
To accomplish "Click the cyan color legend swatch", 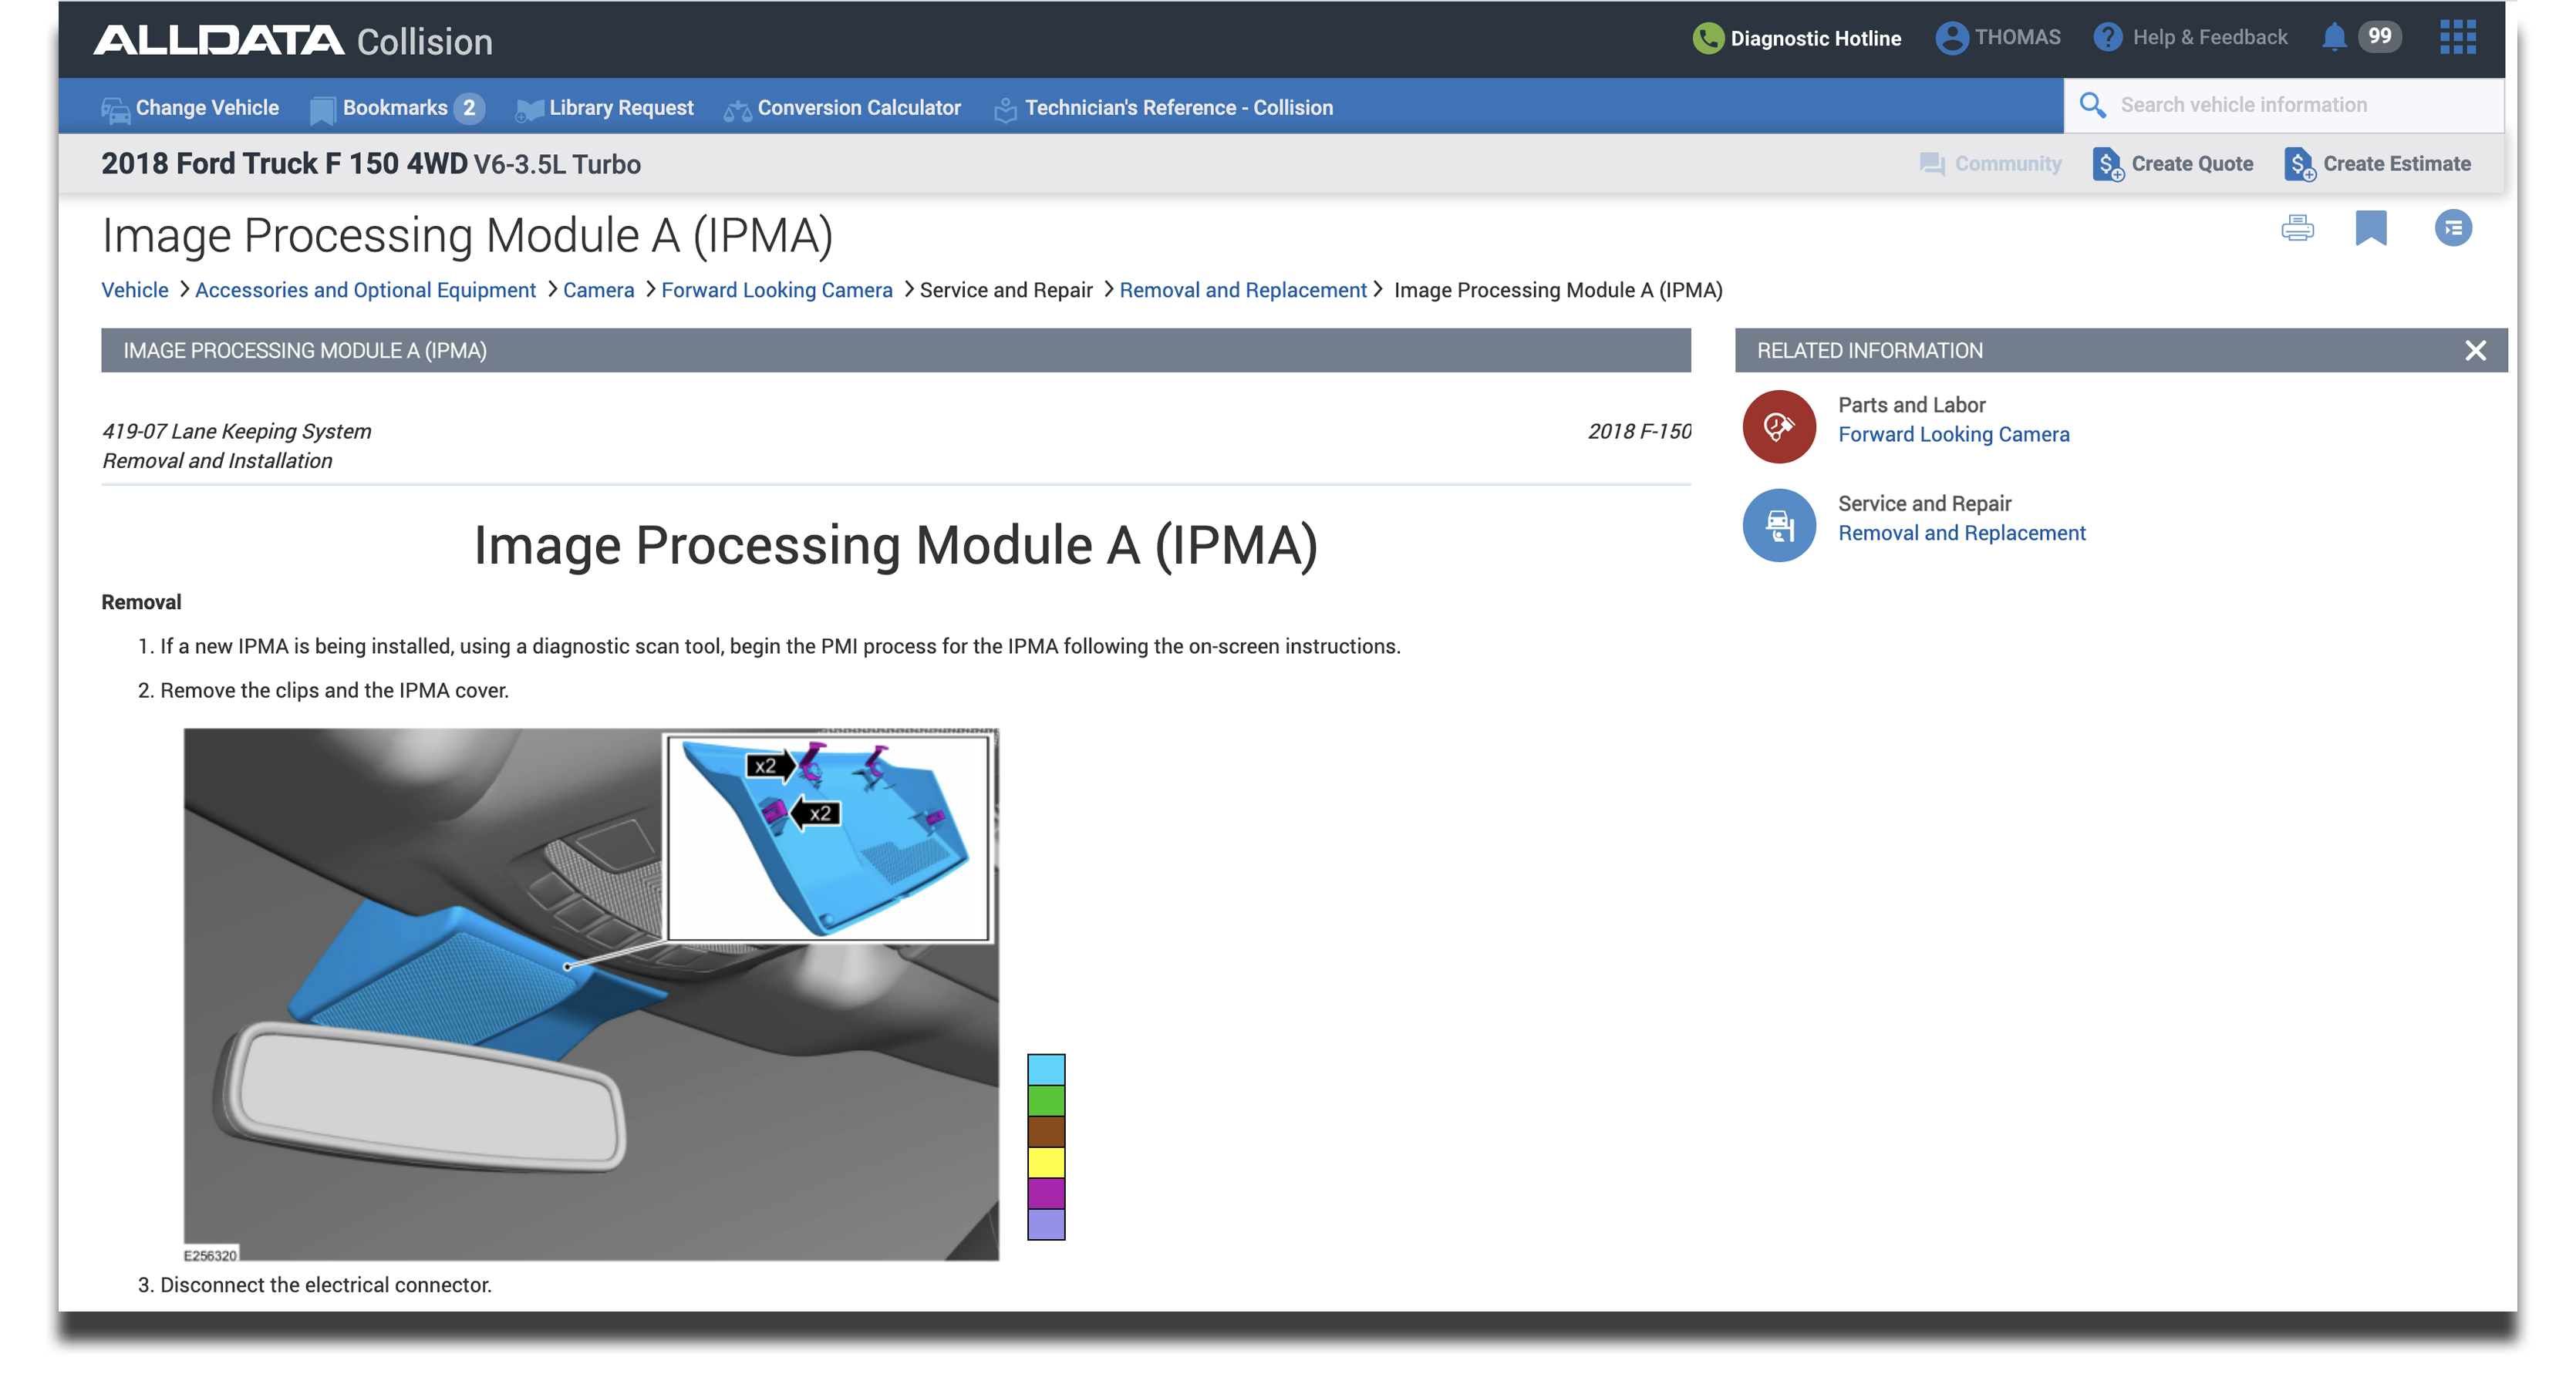I will pyautogui.click(x=1046, y=1069).
